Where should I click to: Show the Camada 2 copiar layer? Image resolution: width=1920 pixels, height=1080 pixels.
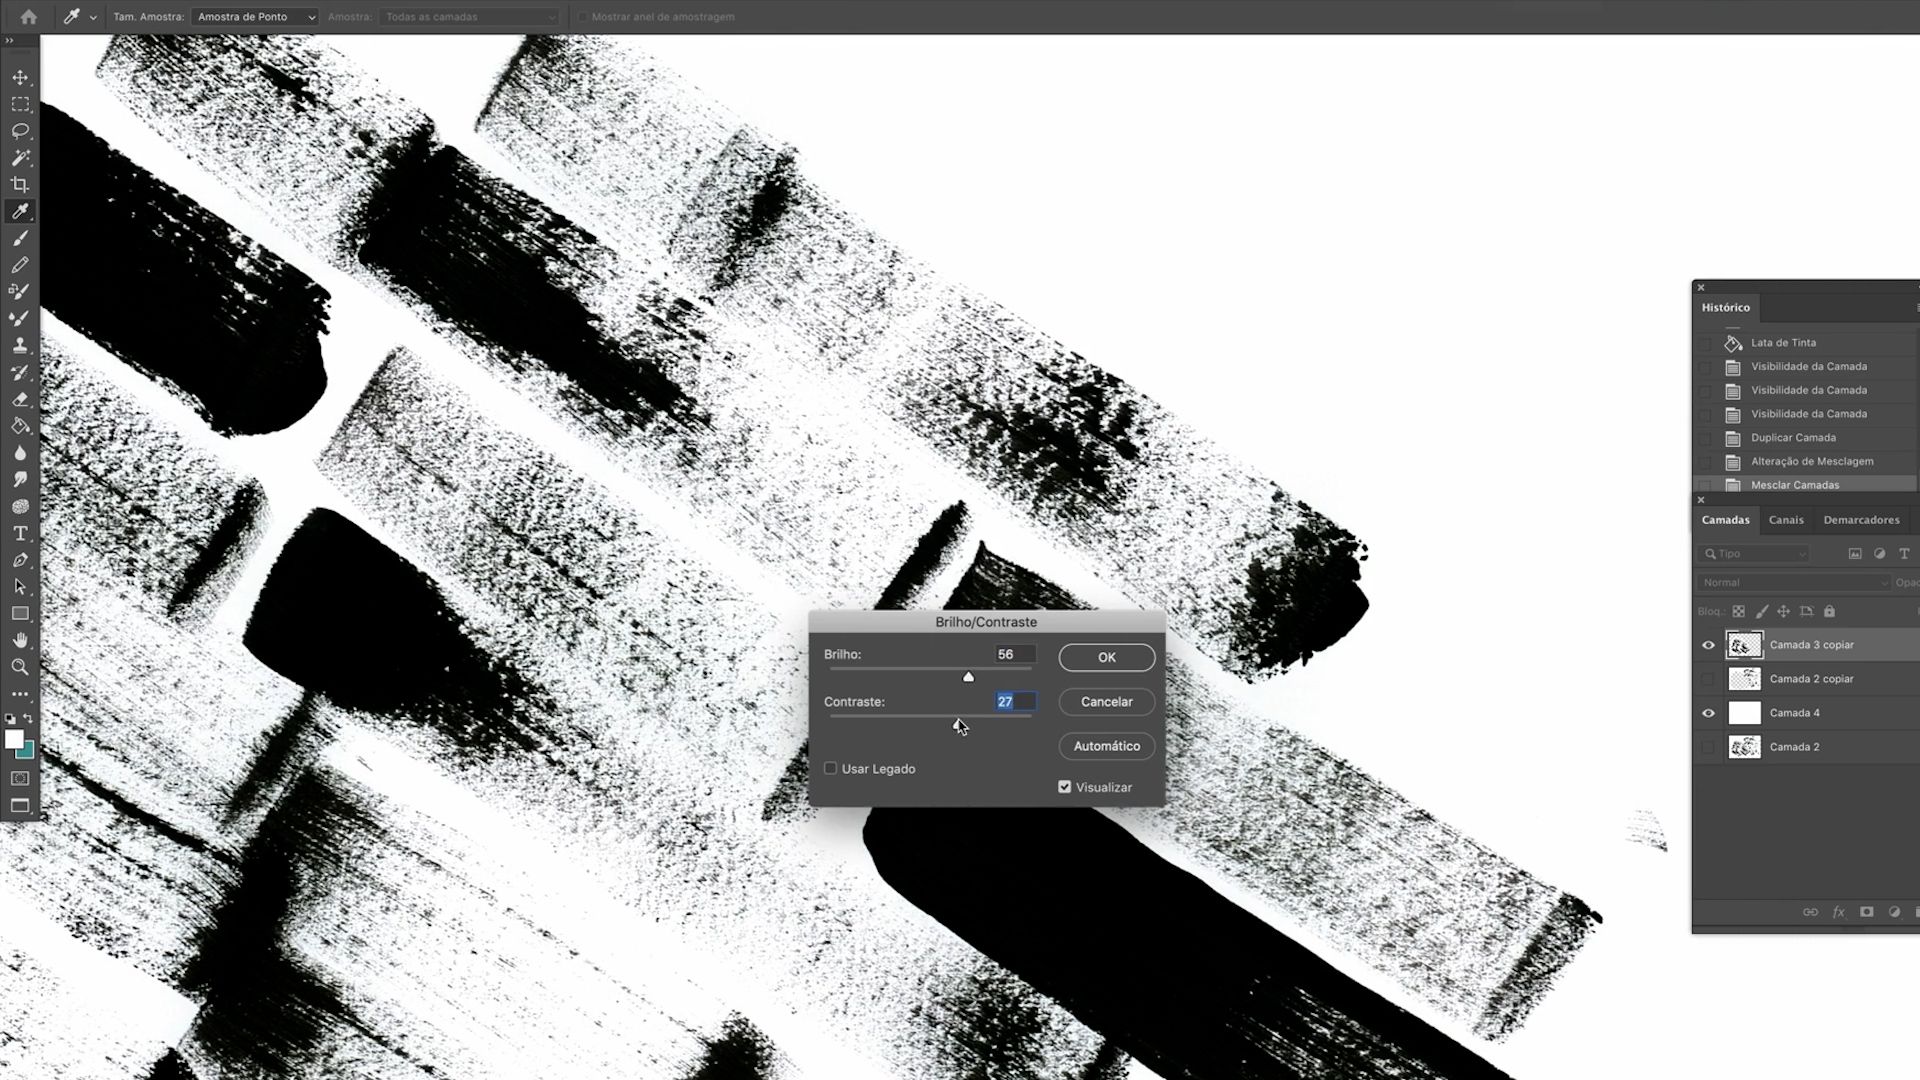1708,679
